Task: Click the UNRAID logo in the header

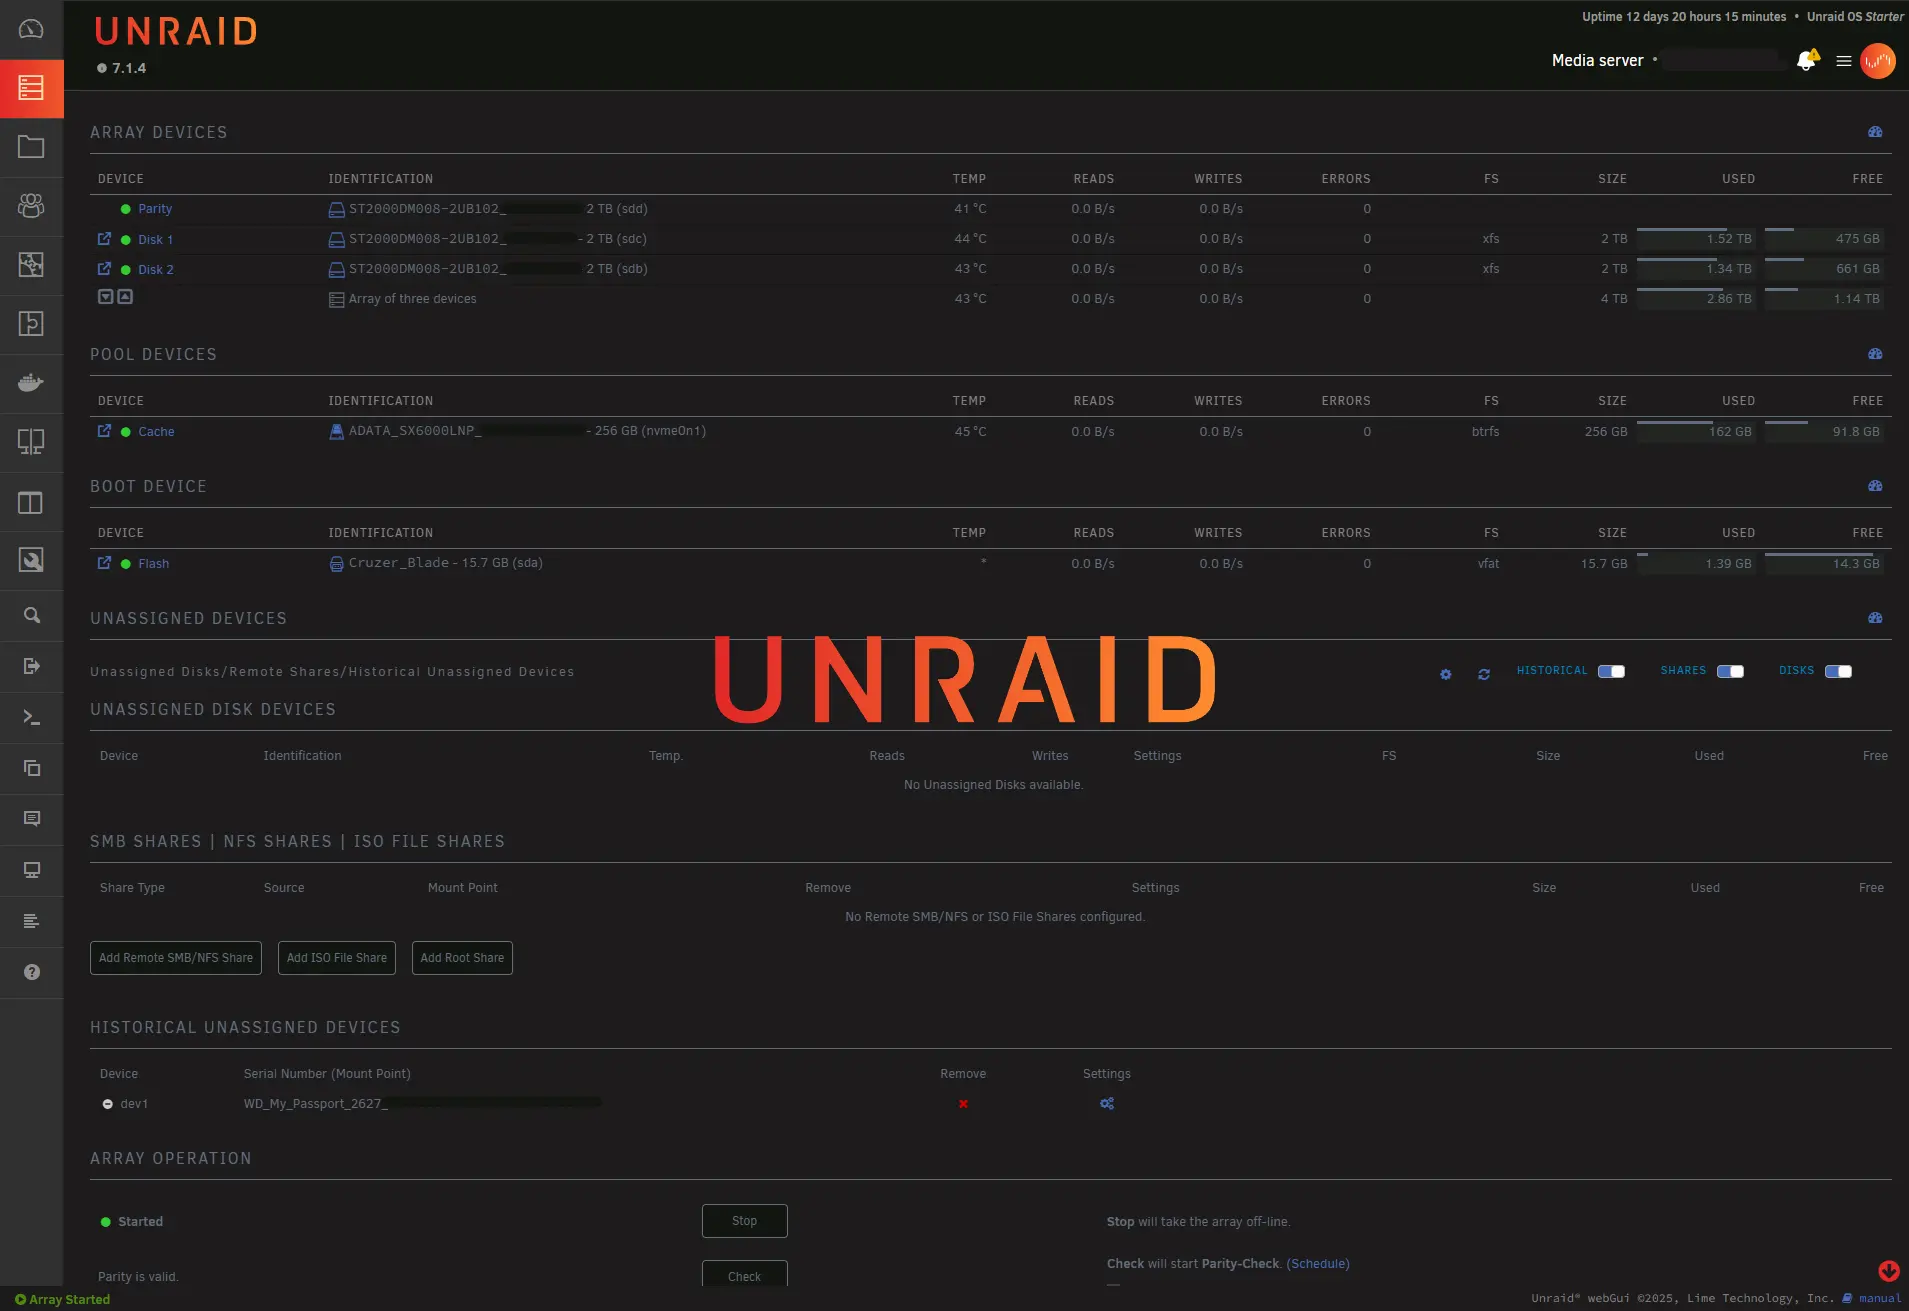Action: pyautogui.click(x=176, y=31)
